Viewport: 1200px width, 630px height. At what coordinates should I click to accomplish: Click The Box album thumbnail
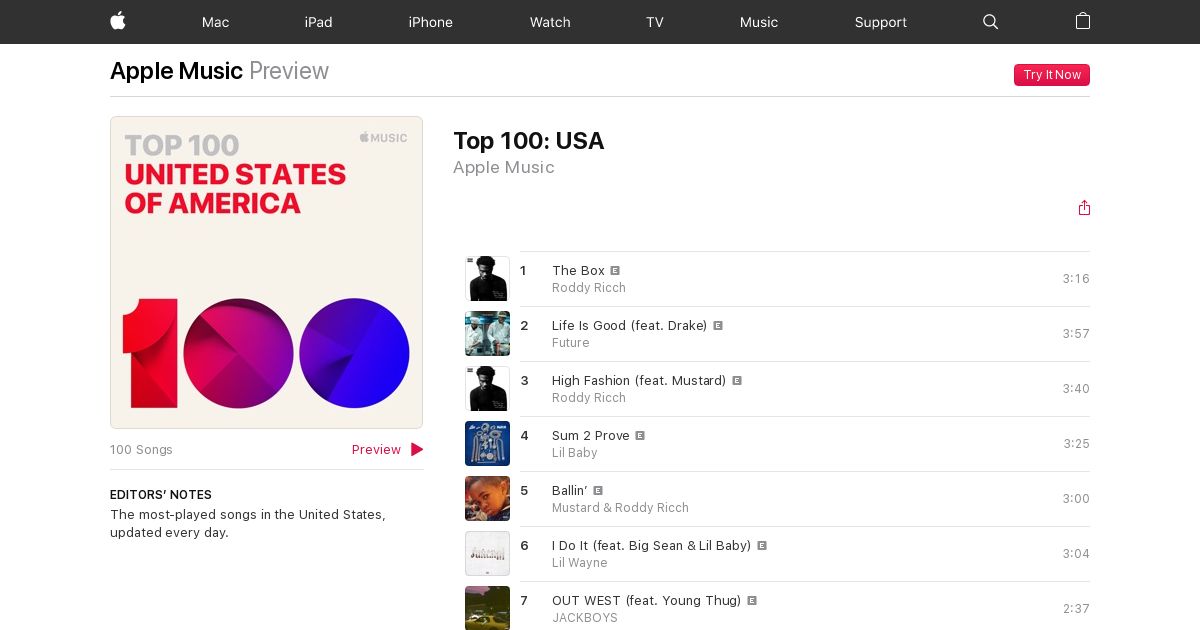pyautogui.click(x=487, y=279)
